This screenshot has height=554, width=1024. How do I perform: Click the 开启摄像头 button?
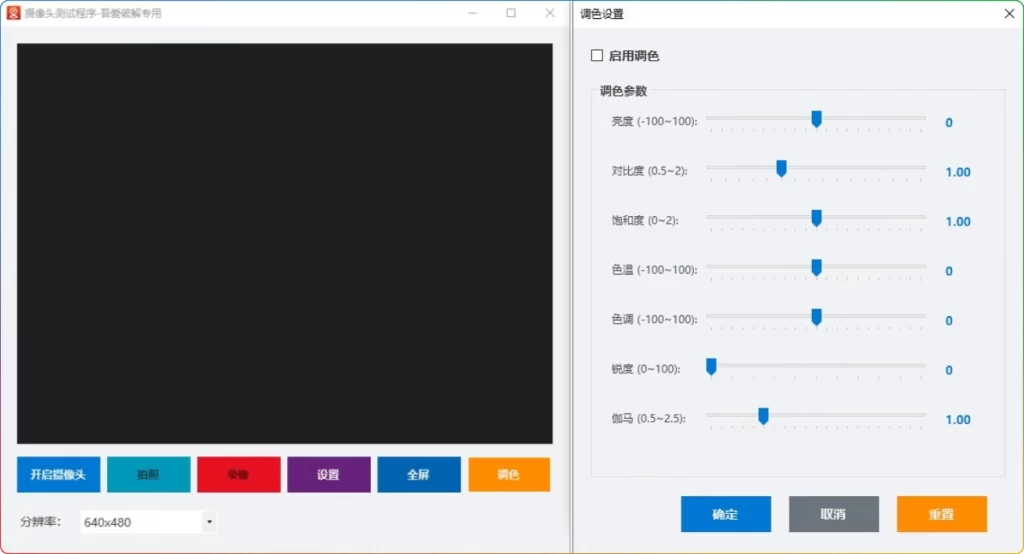(x=59, y=474)
